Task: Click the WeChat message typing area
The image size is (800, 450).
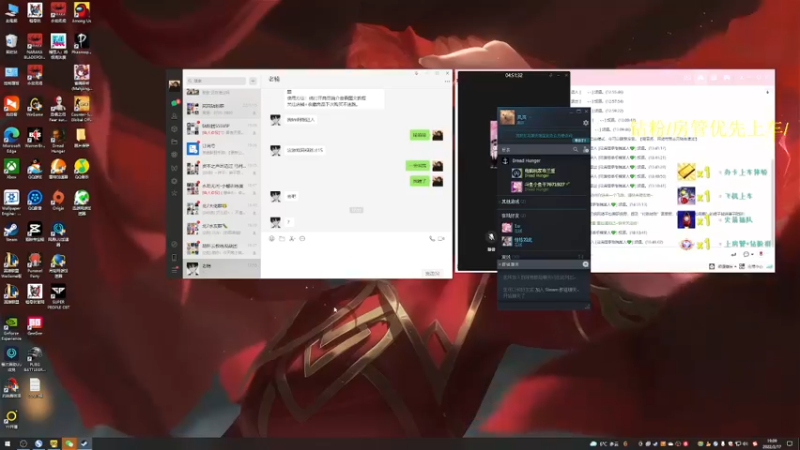Action: 356,255
